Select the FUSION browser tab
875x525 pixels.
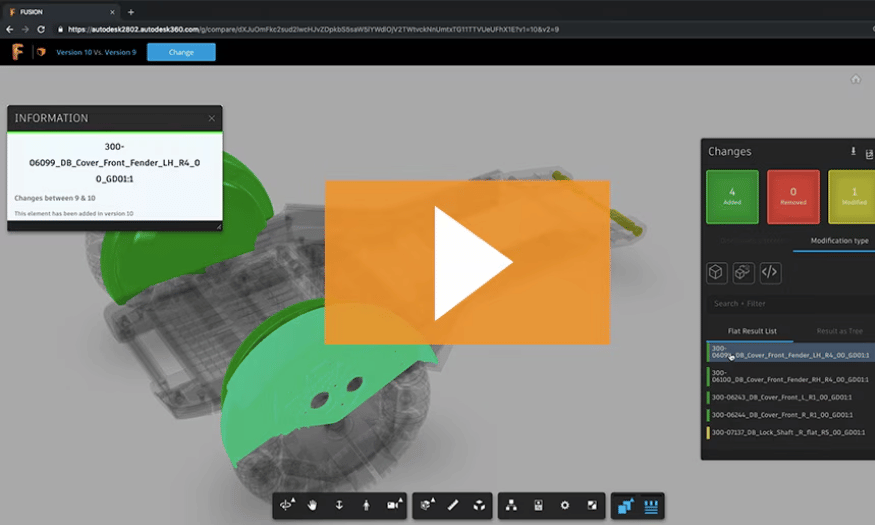pyautogui.click(x=61, y=12)
